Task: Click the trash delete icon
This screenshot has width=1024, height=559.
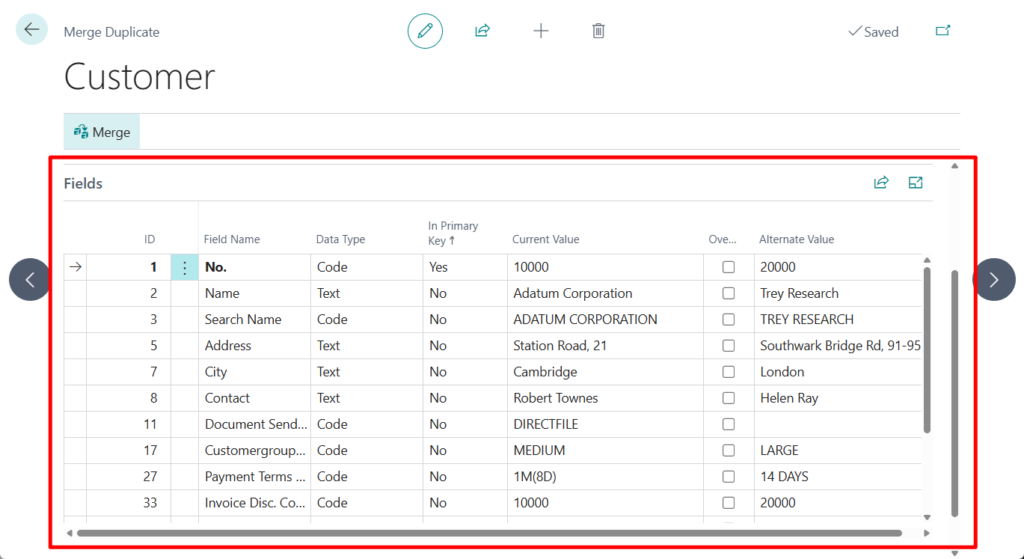Action: [598, 31]
